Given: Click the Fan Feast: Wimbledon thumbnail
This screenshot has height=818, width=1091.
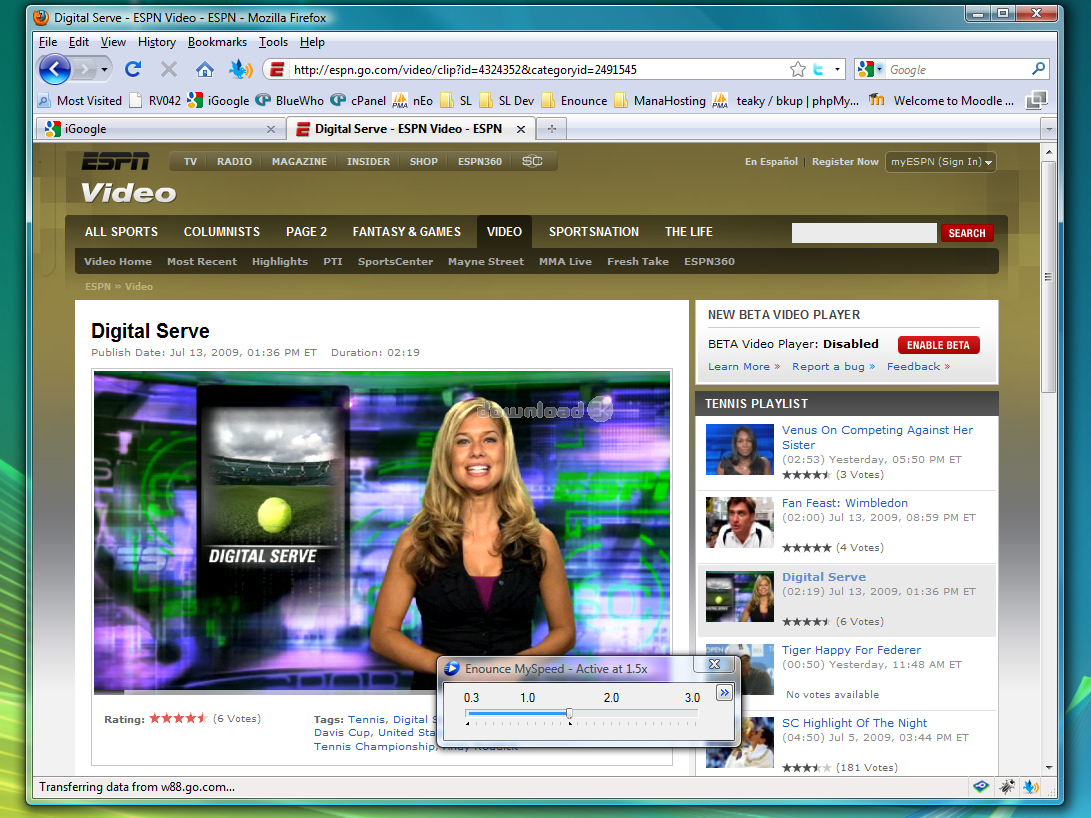Looking at the screenshot, I should point(739,522).
